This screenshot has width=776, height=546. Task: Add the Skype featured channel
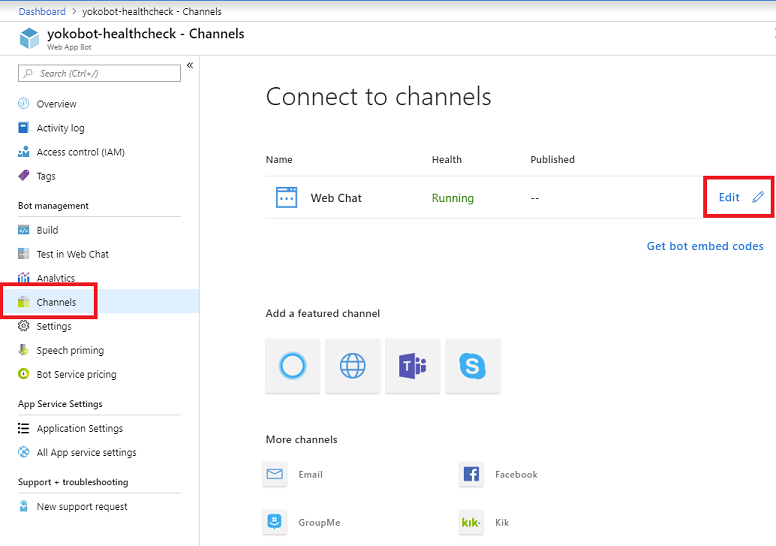pyautogui.click(x=473, y=366)
